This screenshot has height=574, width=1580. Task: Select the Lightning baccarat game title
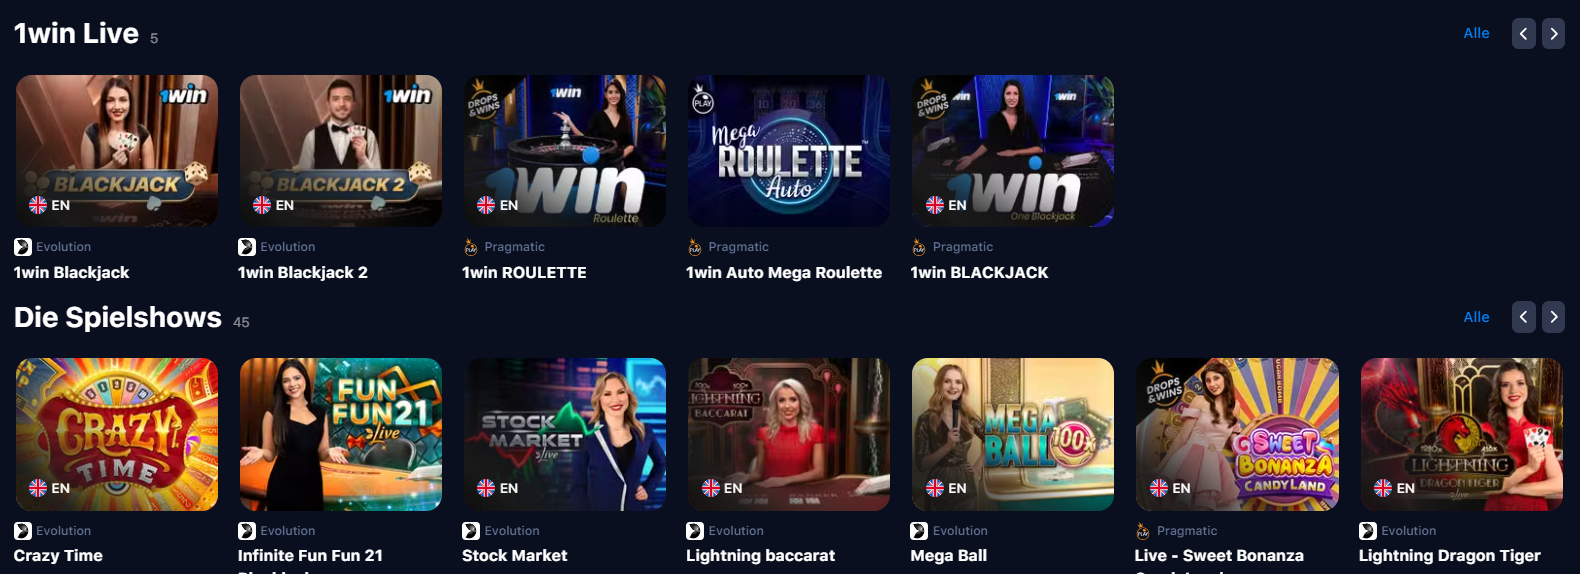pos(760,555)
